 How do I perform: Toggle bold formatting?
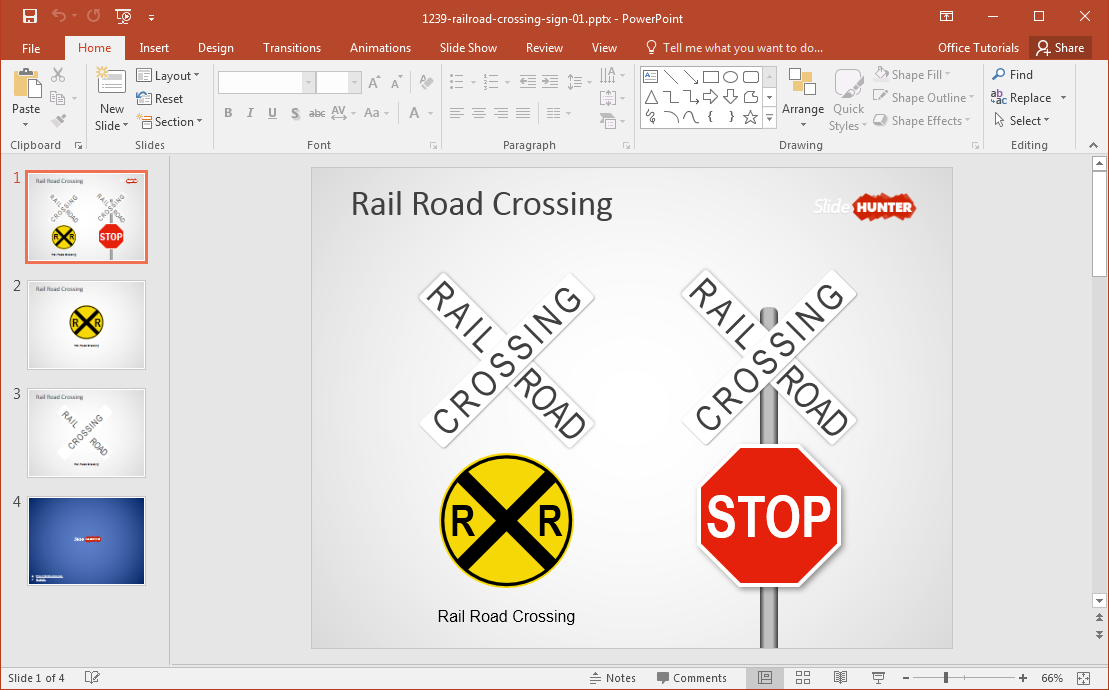click(x=227, y=113)
